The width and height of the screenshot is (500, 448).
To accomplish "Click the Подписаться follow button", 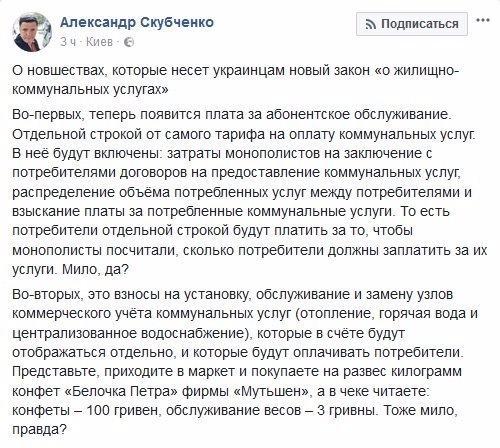I will pyautogui.click(x=412, y=24).
